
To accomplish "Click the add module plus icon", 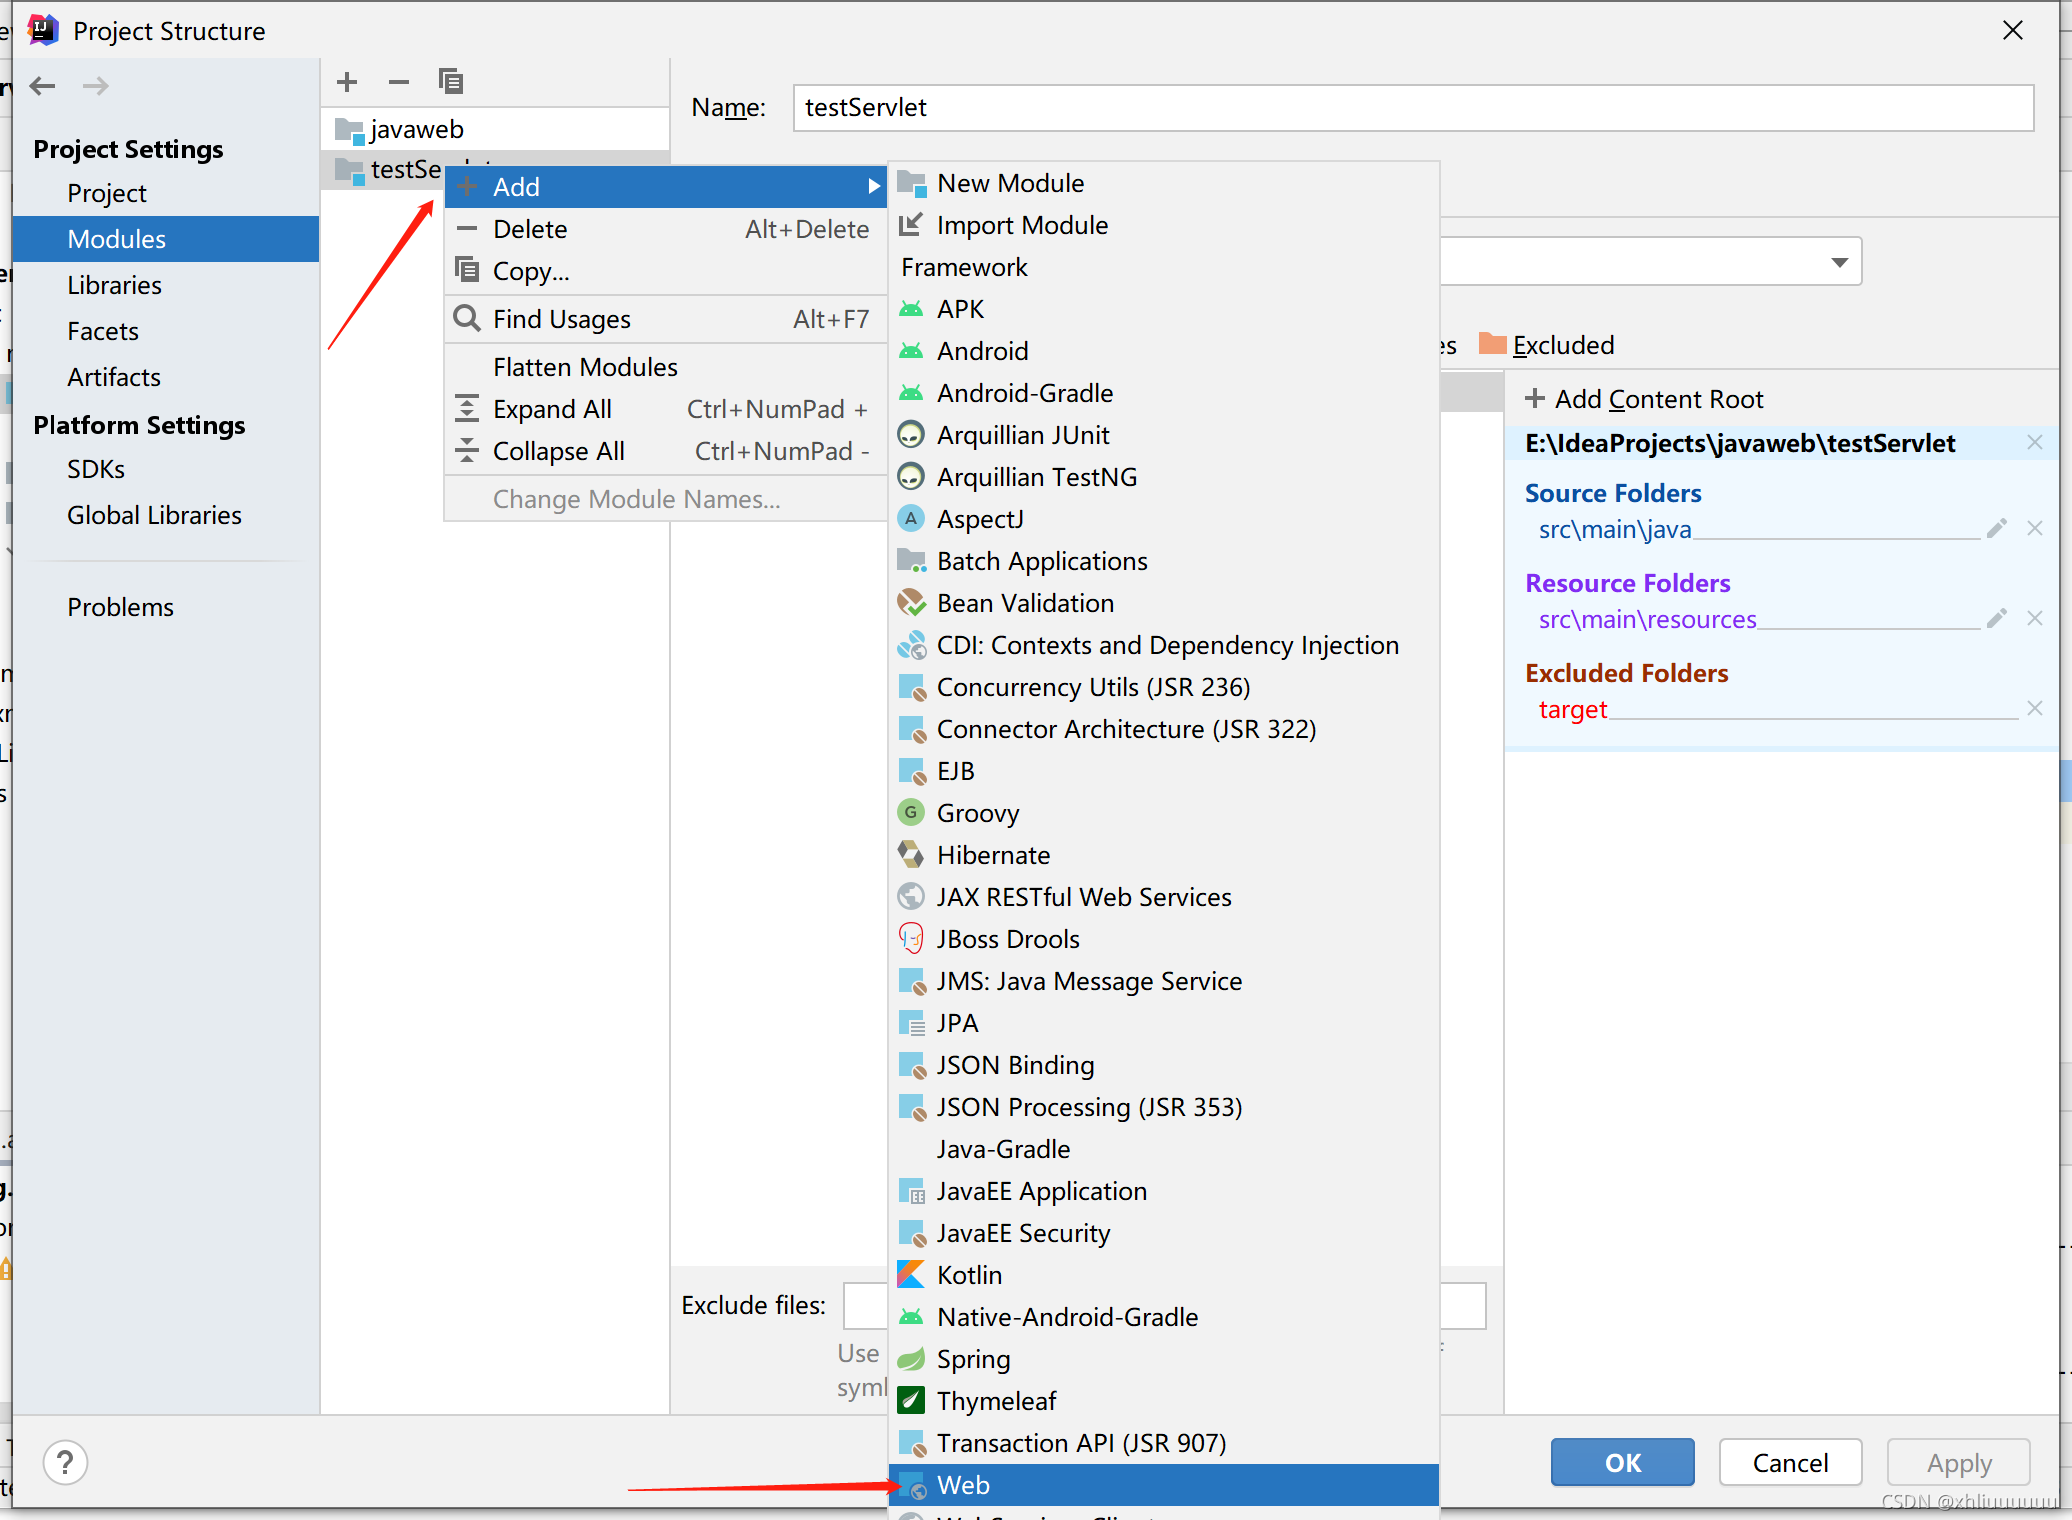I will pos(347,82).
